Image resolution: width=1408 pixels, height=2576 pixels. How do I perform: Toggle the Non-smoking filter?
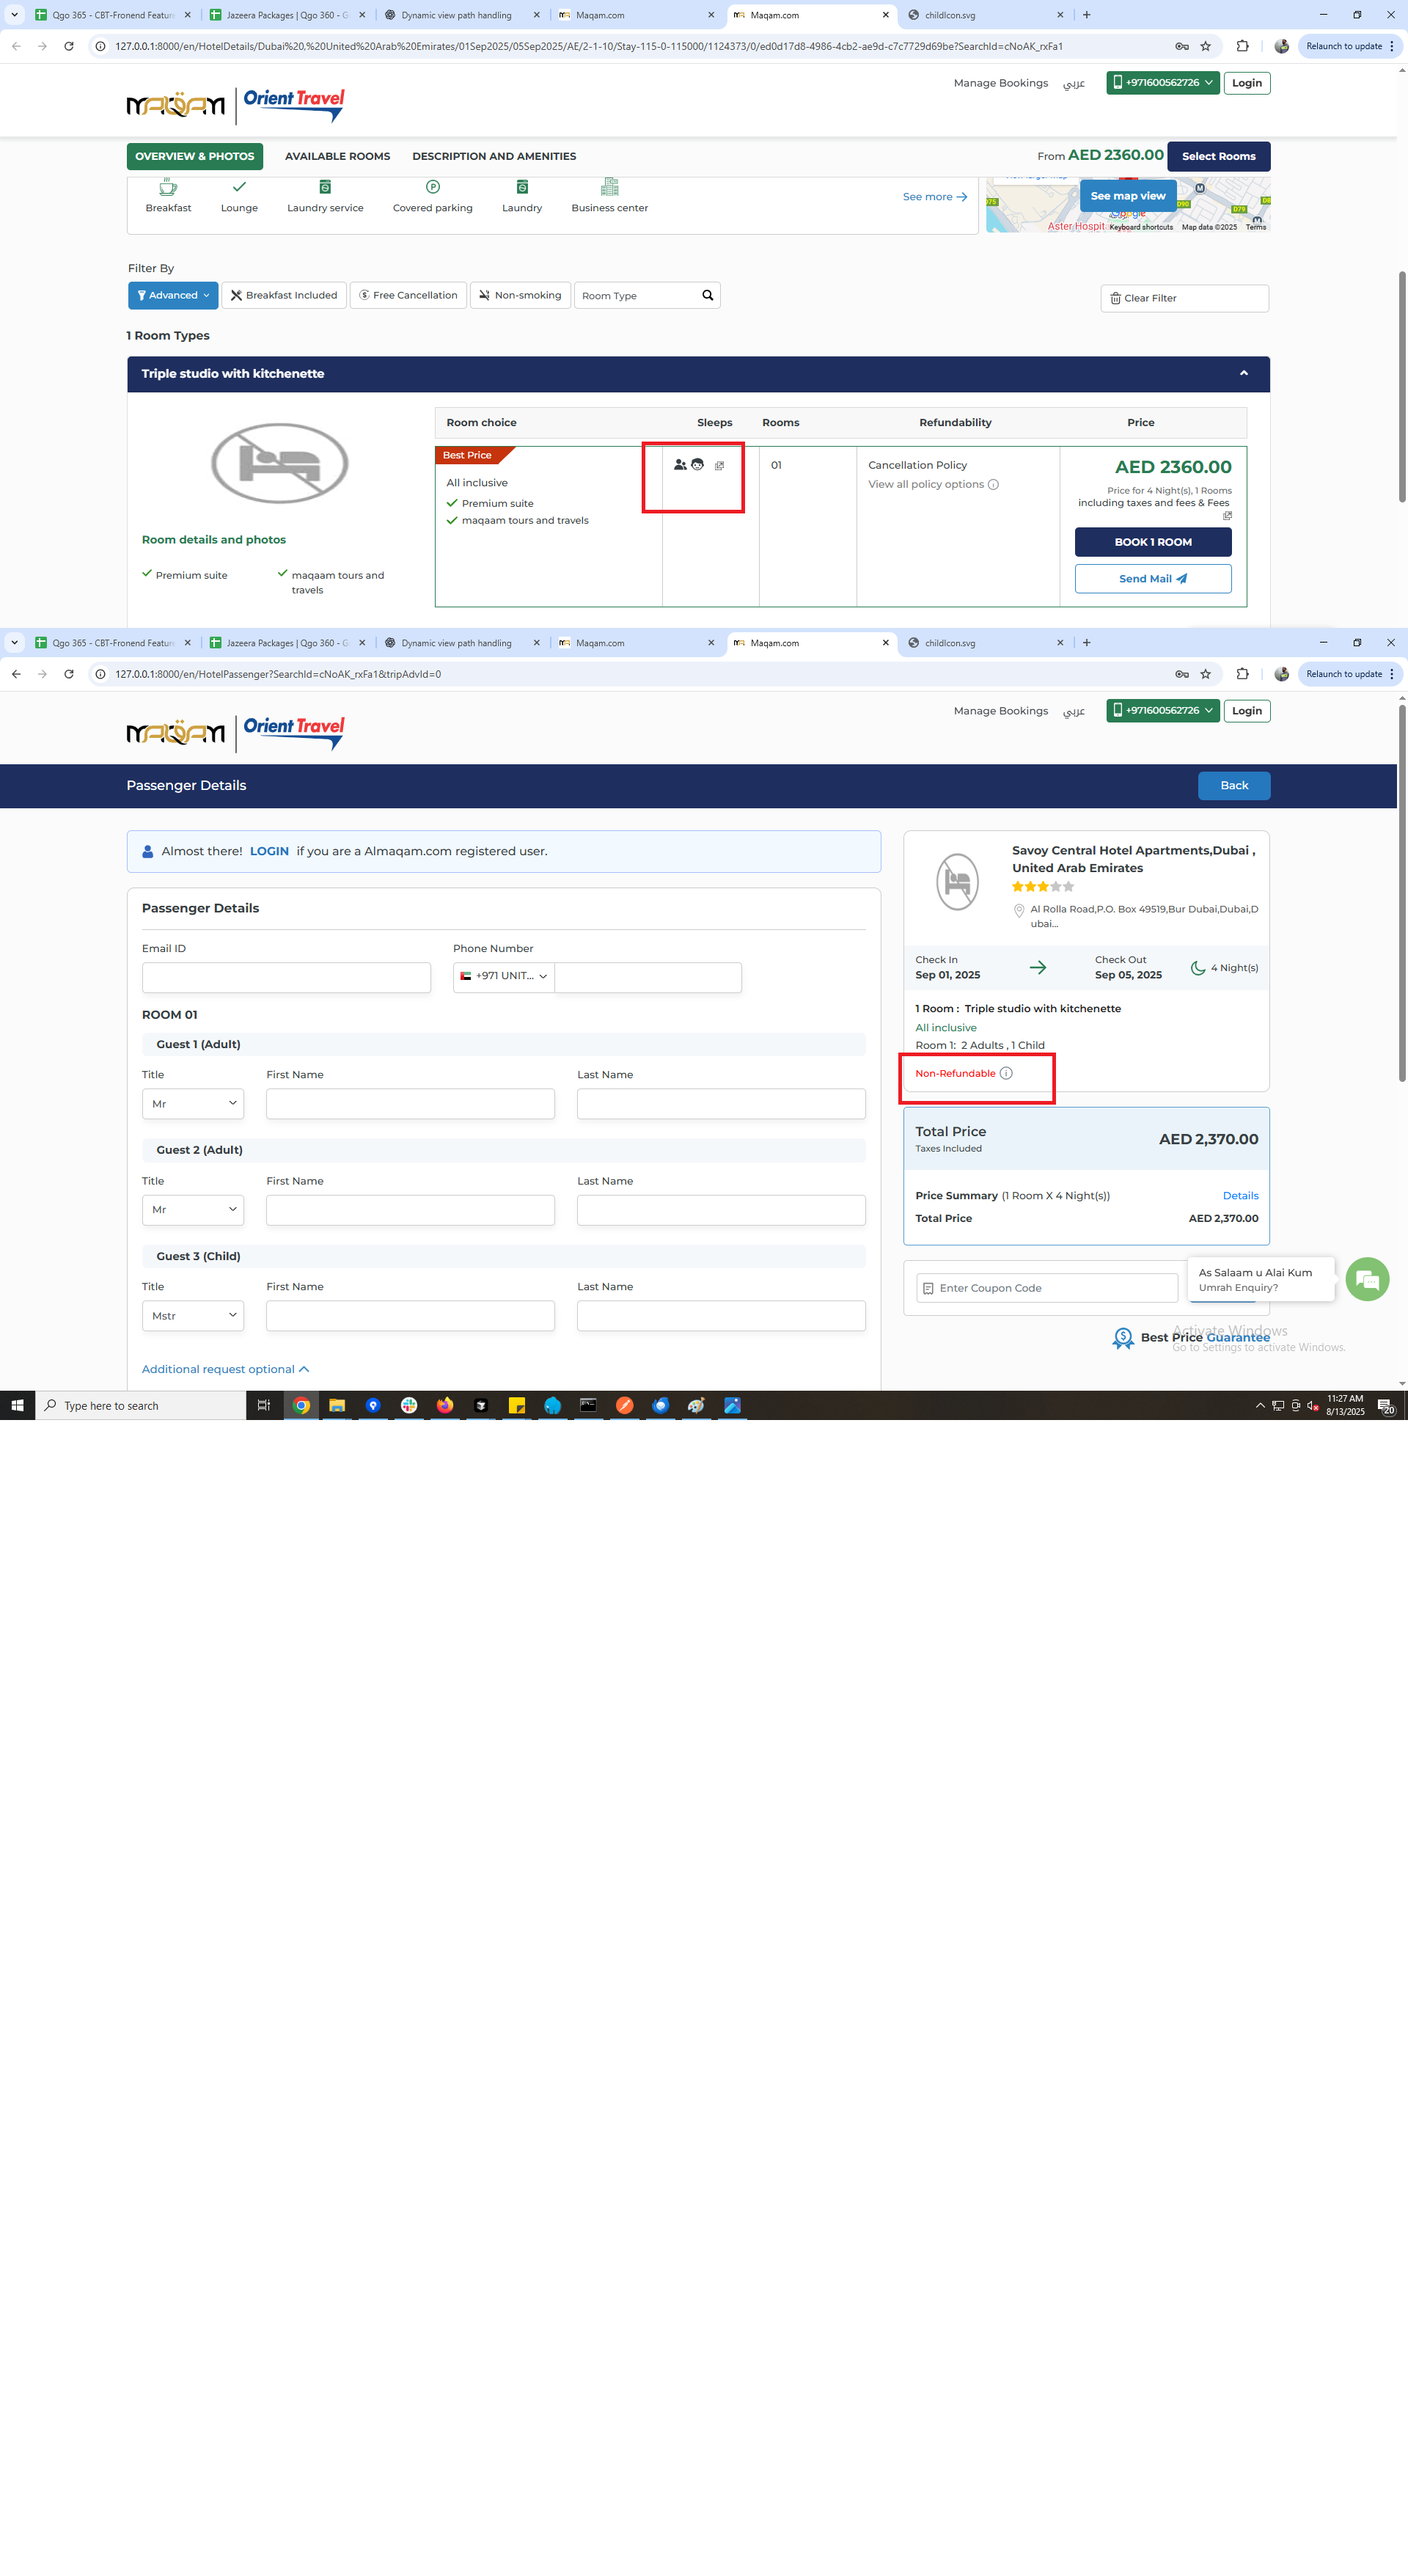(x=520, y=295)
